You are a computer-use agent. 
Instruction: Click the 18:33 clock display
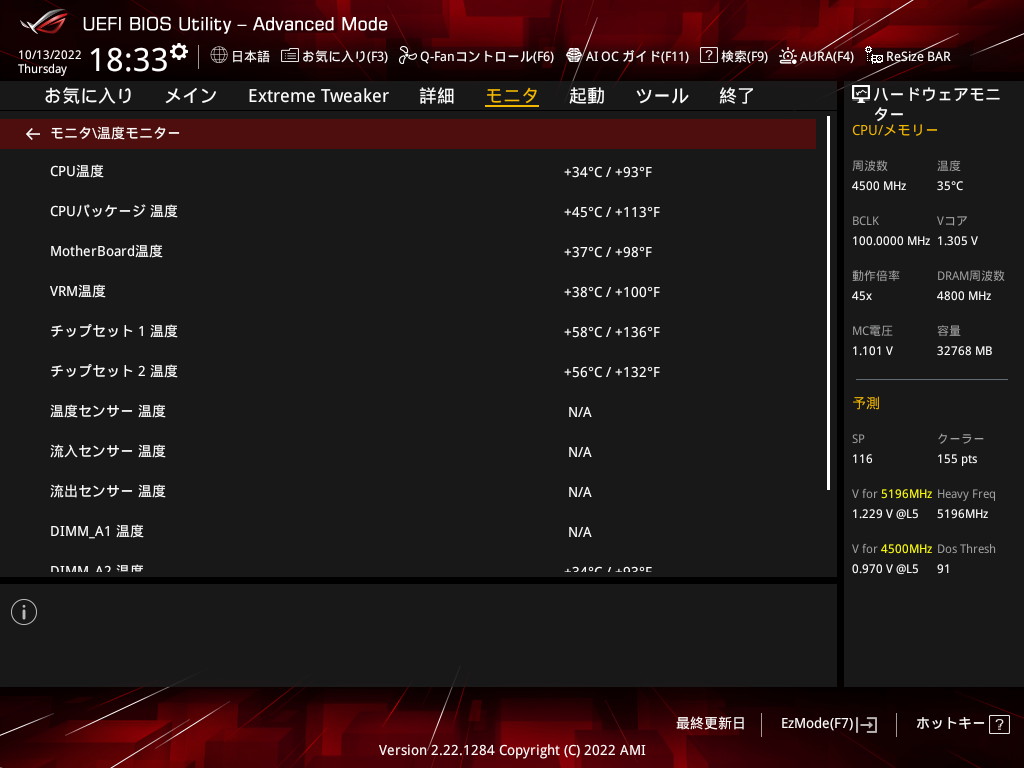(x=129, y=59)
